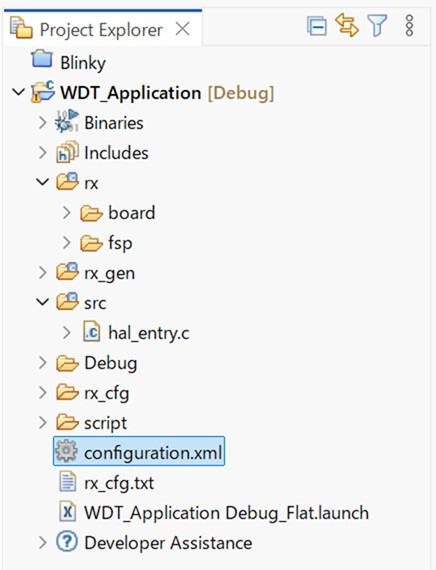This screenshot has width=436, height=570.
Task: Click the rx source folder icon
Action: point(67,181)
